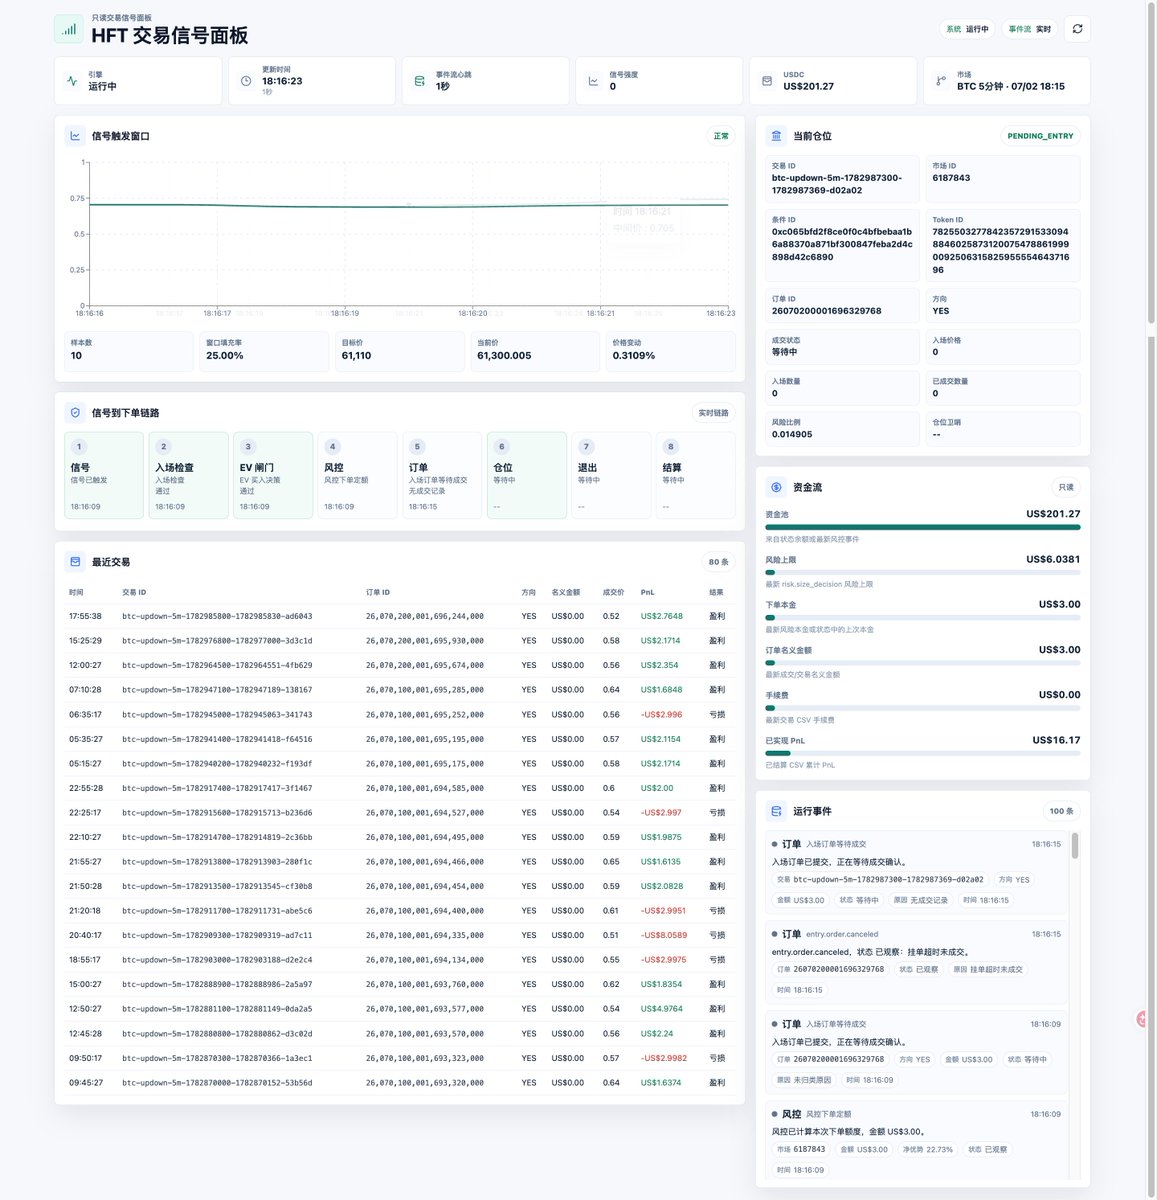Click the 目标价 61,110 stat box
The height and width of the screenshot is (1200, 1157).
[400, 350]
